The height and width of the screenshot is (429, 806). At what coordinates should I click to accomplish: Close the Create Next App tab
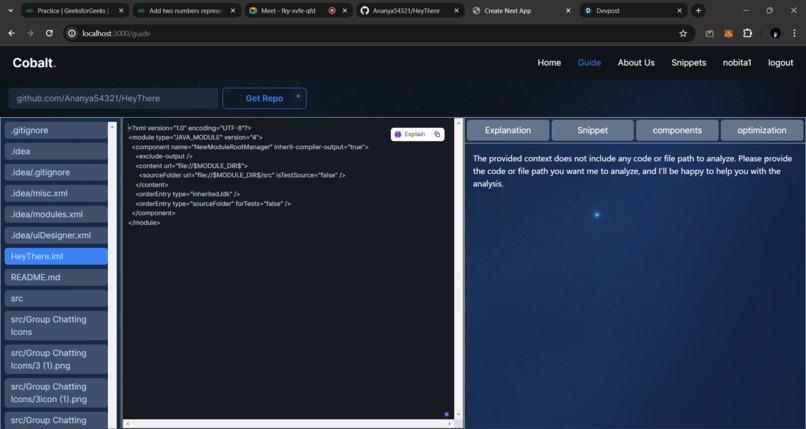pyautogui.click(x=567, y=10)
